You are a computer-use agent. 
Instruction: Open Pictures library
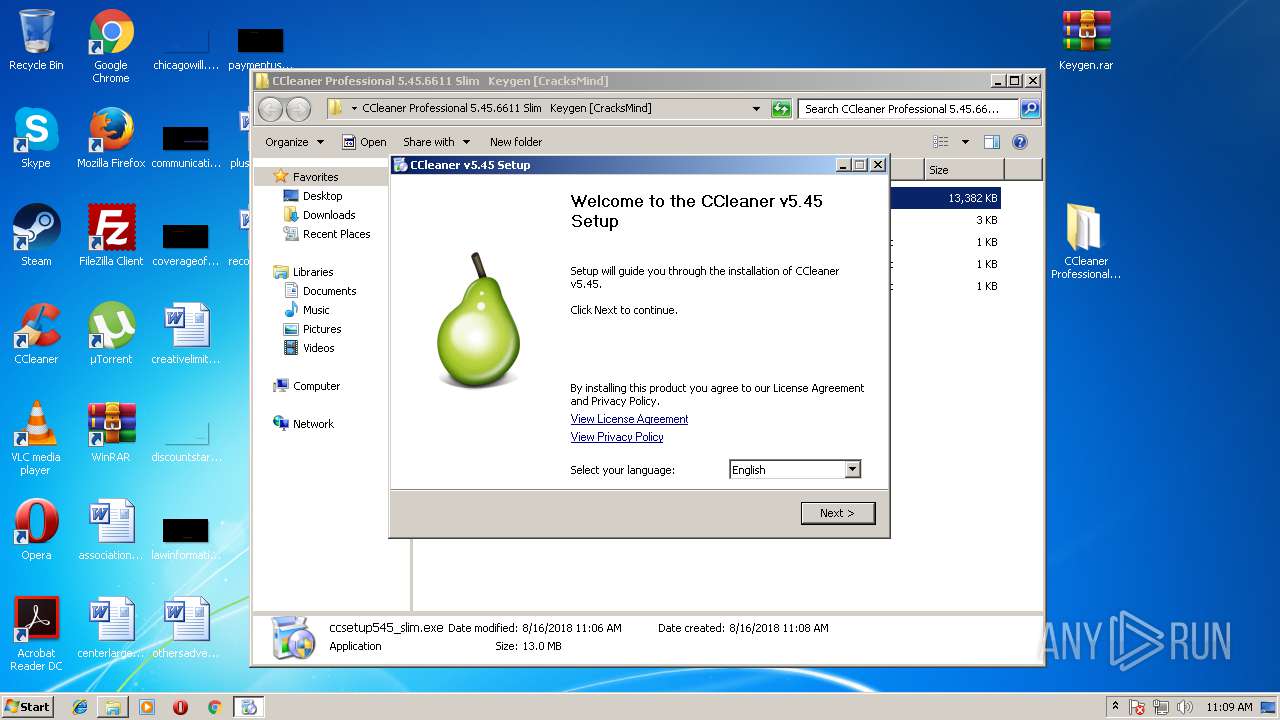[322, 329]
